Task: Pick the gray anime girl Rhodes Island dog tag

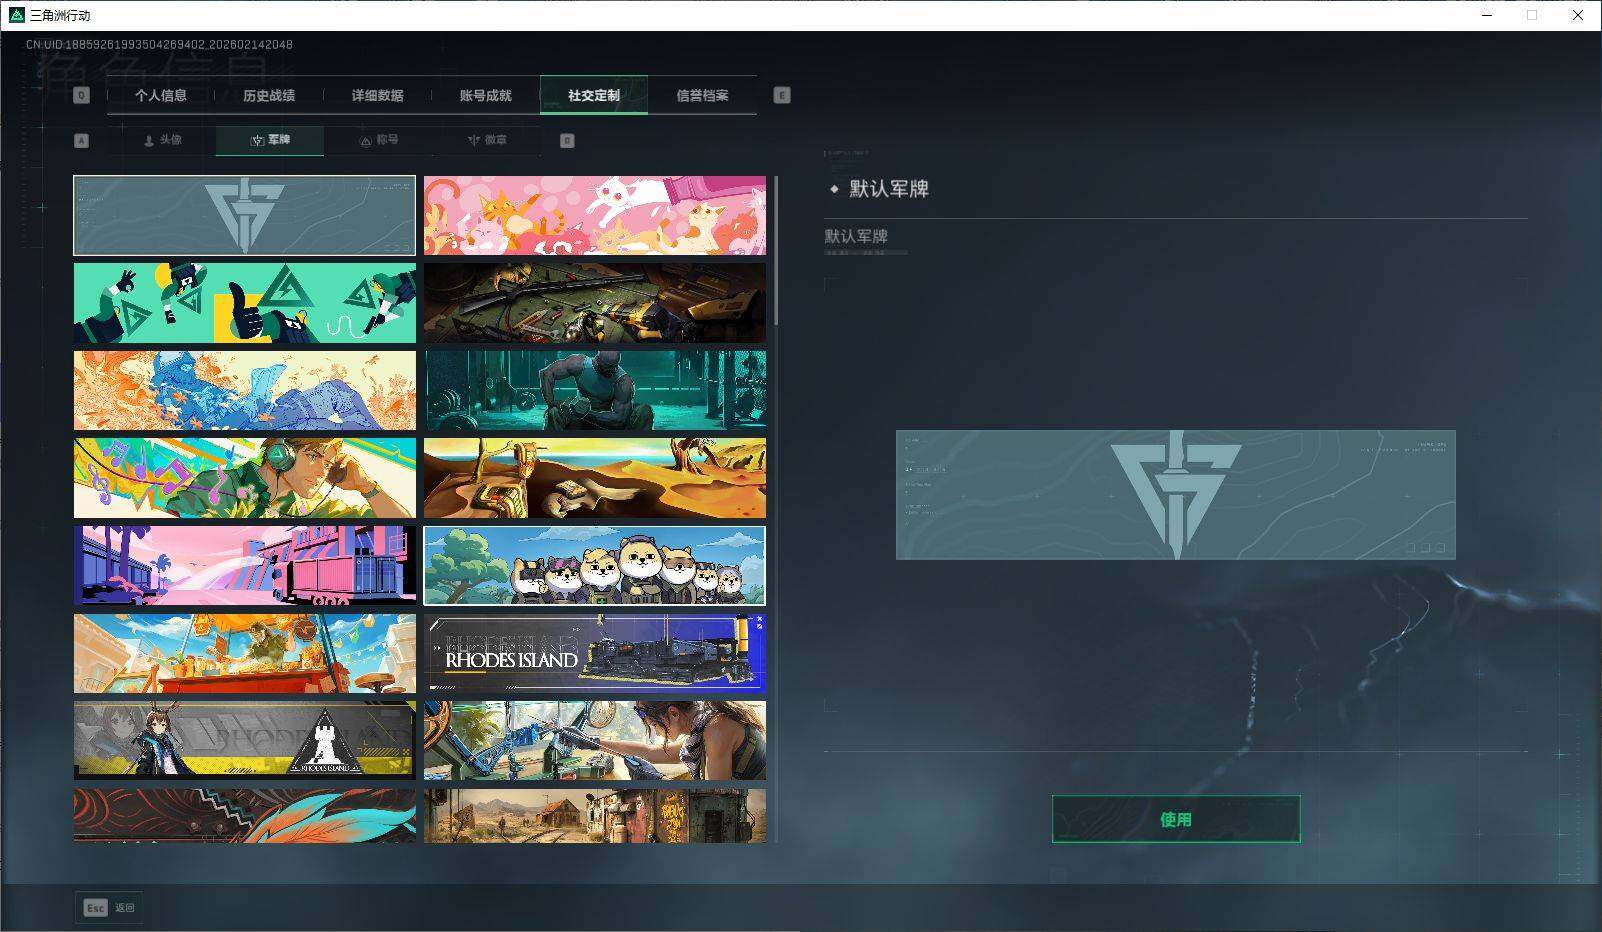Action: point(245,741)
